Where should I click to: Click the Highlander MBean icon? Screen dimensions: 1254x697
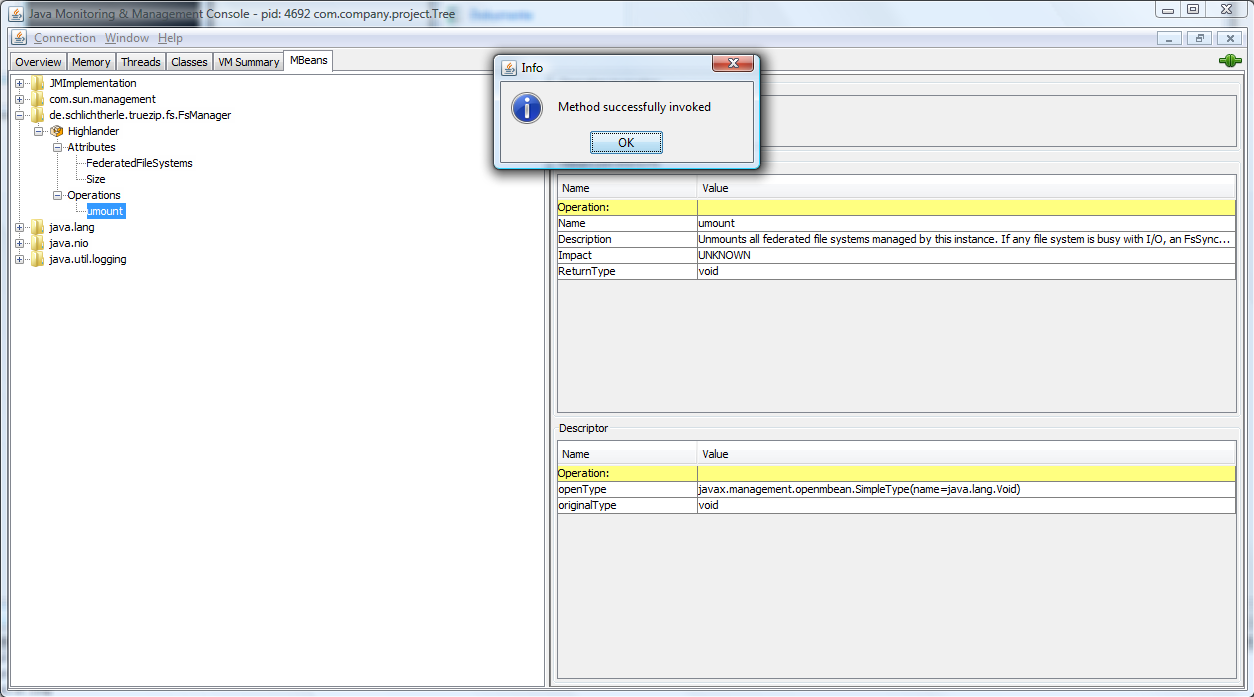coord(57,131)
